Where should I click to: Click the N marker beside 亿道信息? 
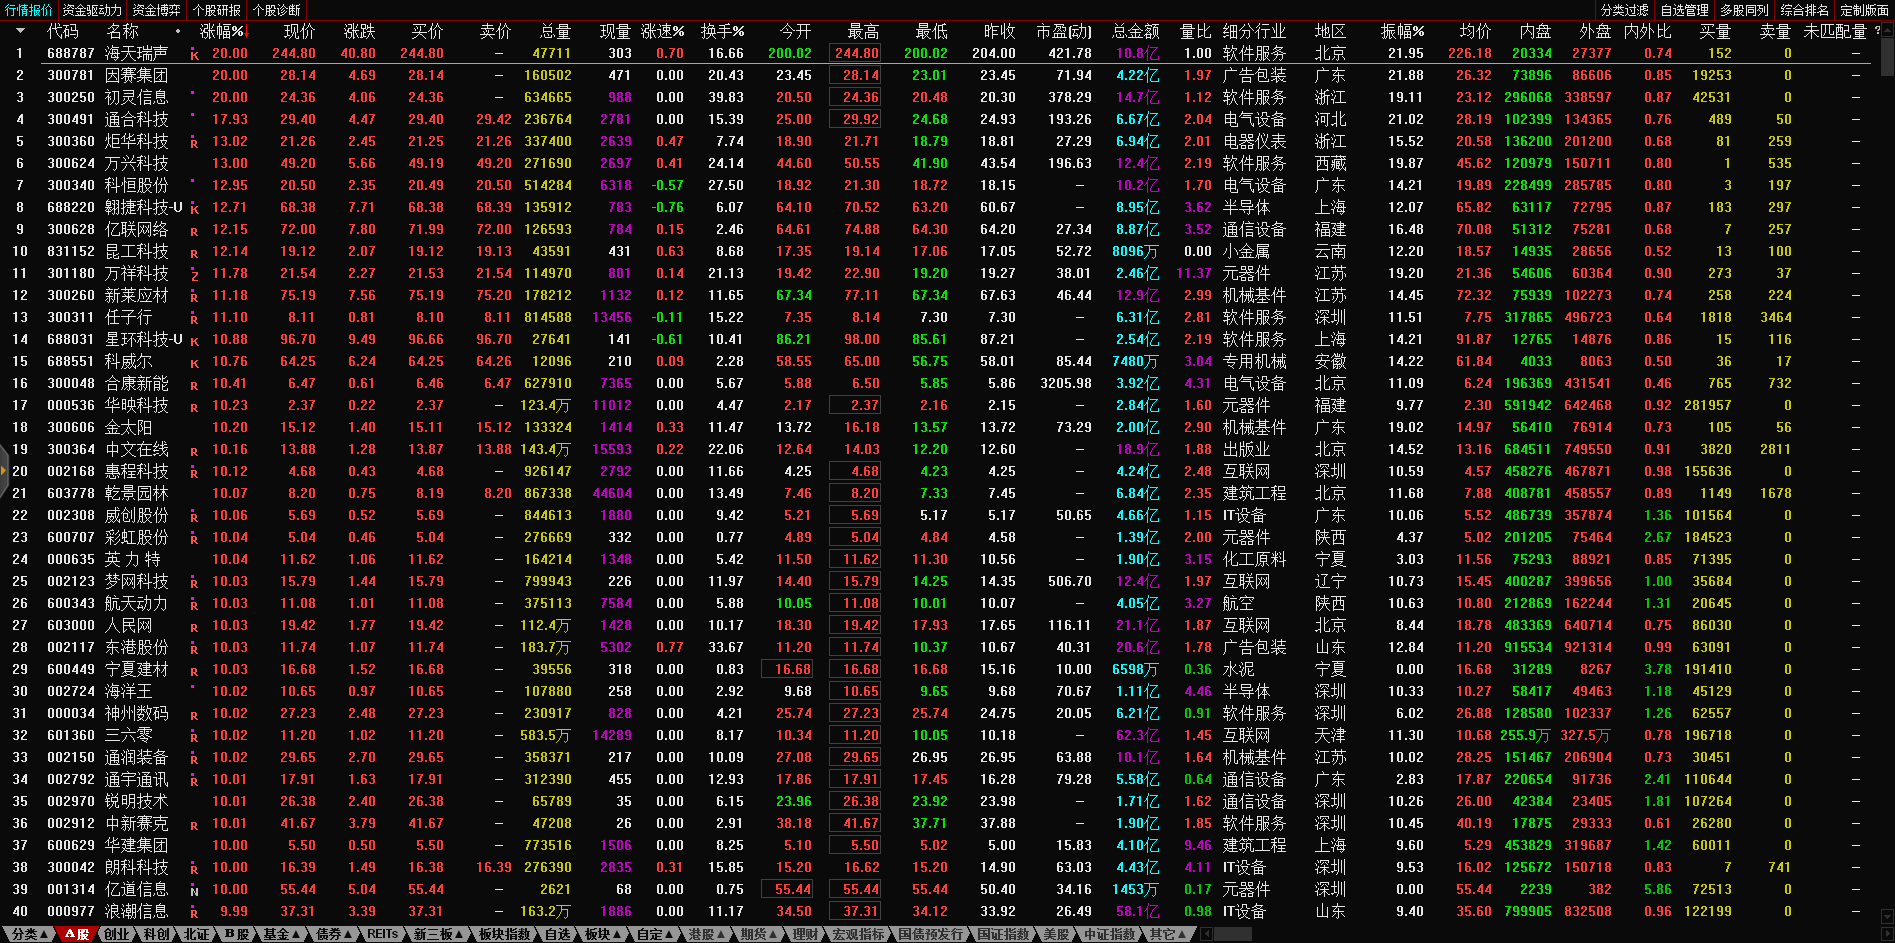[x=194, y=891]
